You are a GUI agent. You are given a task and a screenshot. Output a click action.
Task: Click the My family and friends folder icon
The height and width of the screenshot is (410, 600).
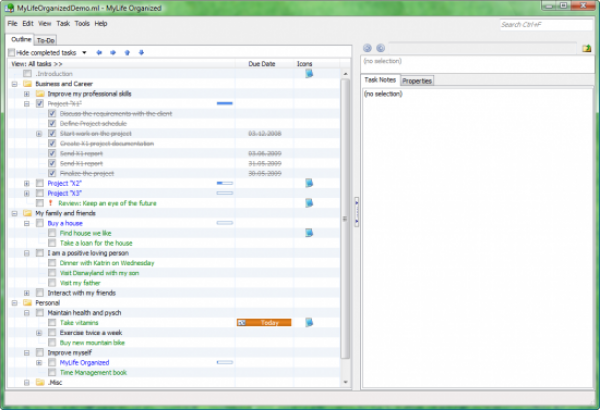[28, 213]
